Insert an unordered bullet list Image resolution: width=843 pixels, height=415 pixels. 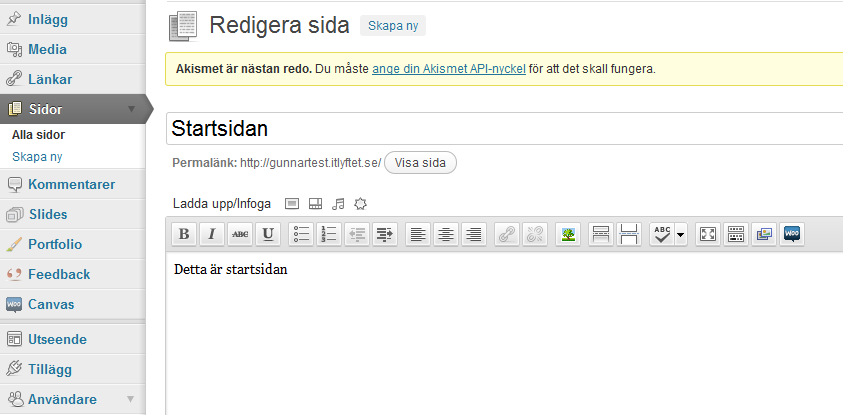pyautogui.click(x=301, y=234)
